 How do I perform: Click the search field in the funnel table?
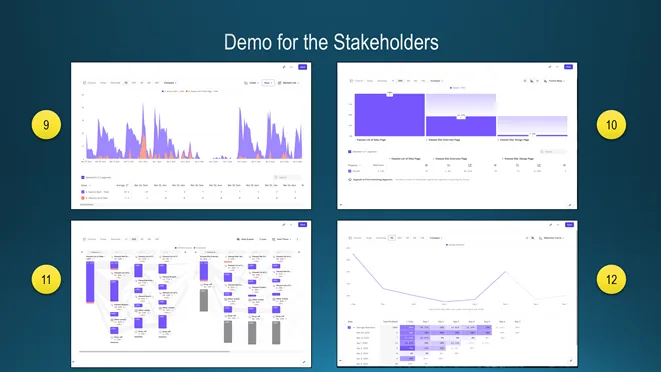(x=553, y=151)
